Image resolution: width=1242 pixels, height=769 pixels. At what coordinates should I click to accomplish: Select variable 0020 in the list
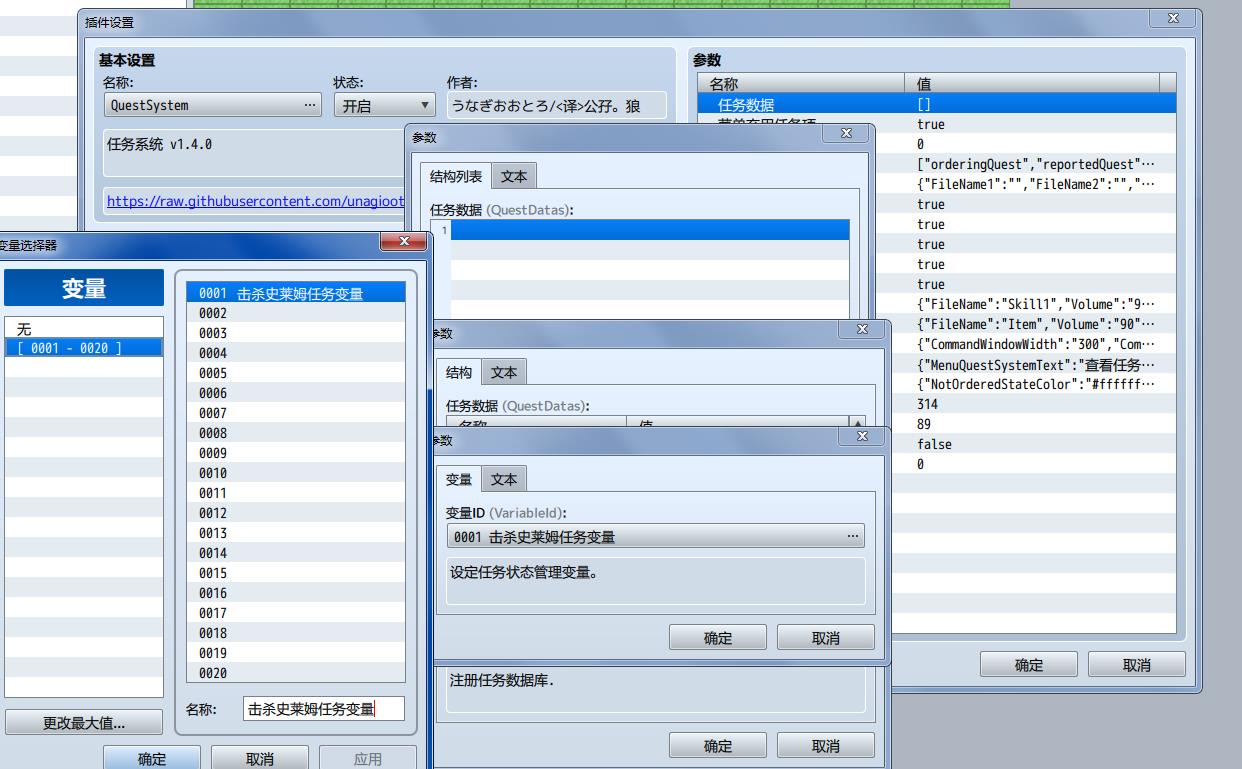pos(296,673)
